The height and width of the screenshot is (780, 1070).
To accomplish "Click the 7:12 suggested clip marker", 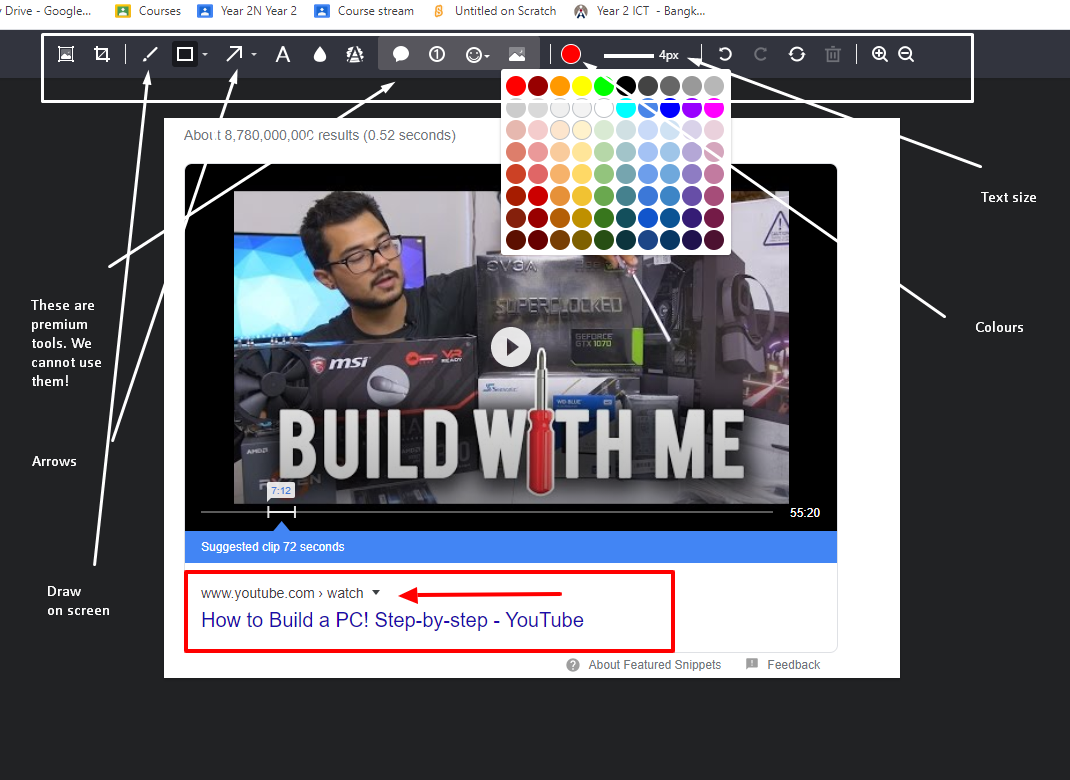I will point(280,490).
